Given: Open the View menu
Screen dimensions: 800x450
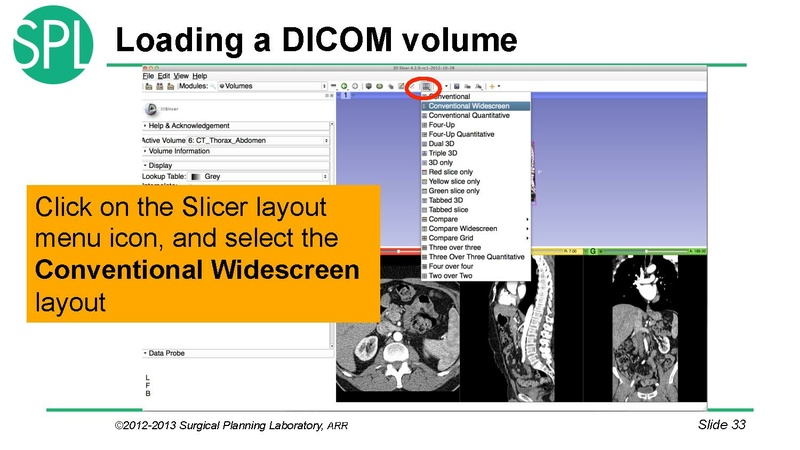Looking at the screenshot, I should tap(181, 76).
